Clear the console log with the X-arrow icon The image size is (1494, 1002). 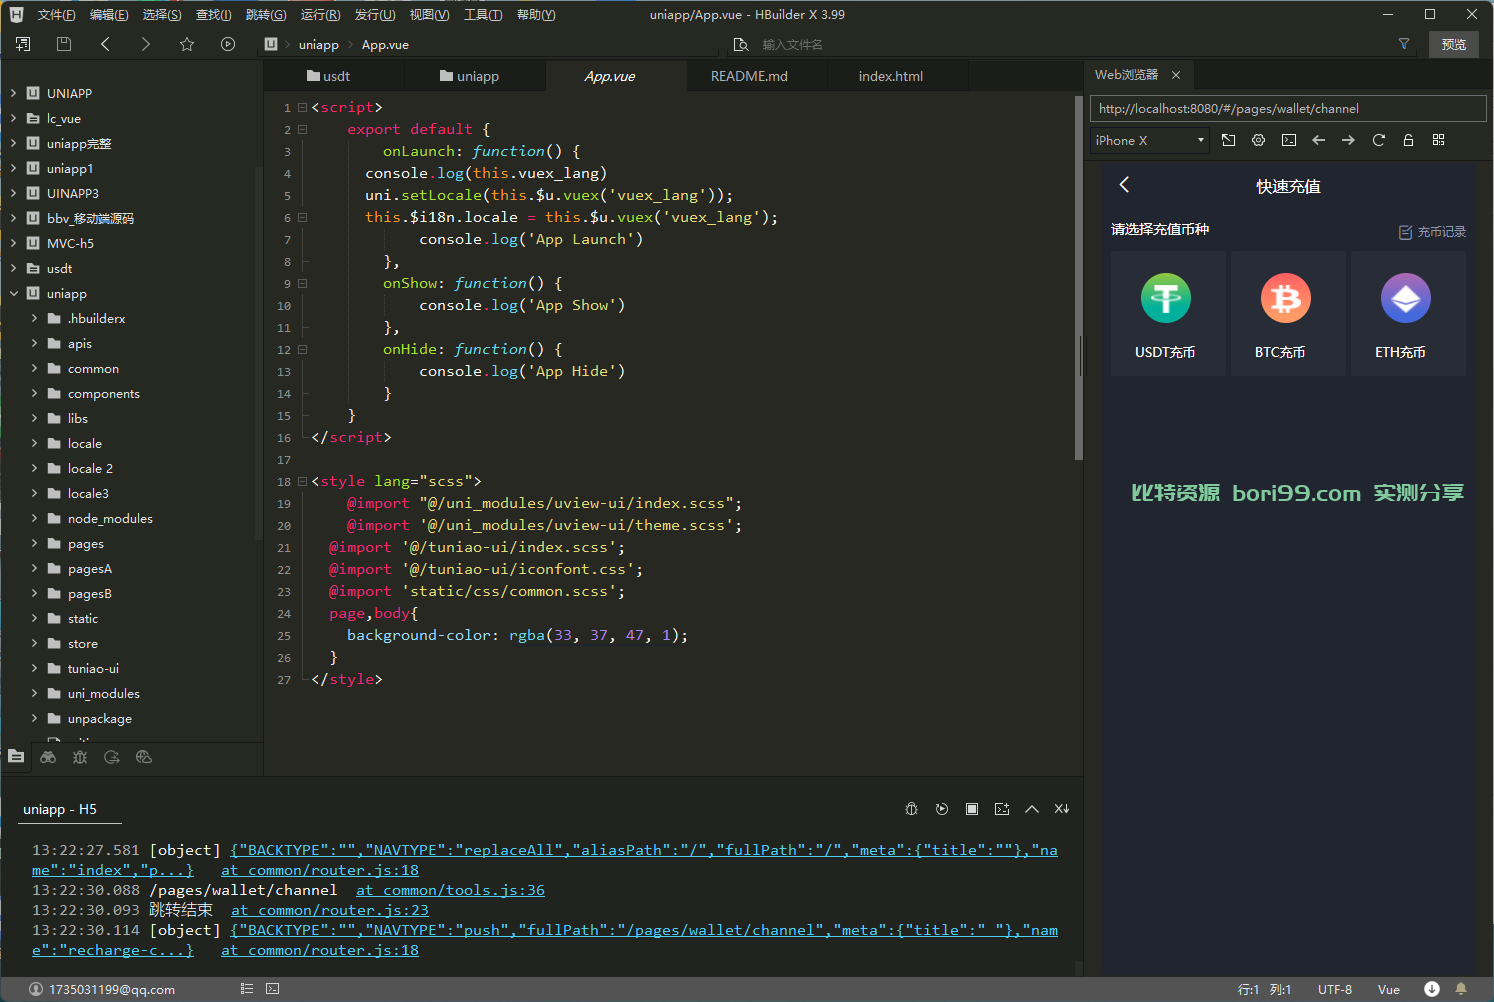[1062, 809]
